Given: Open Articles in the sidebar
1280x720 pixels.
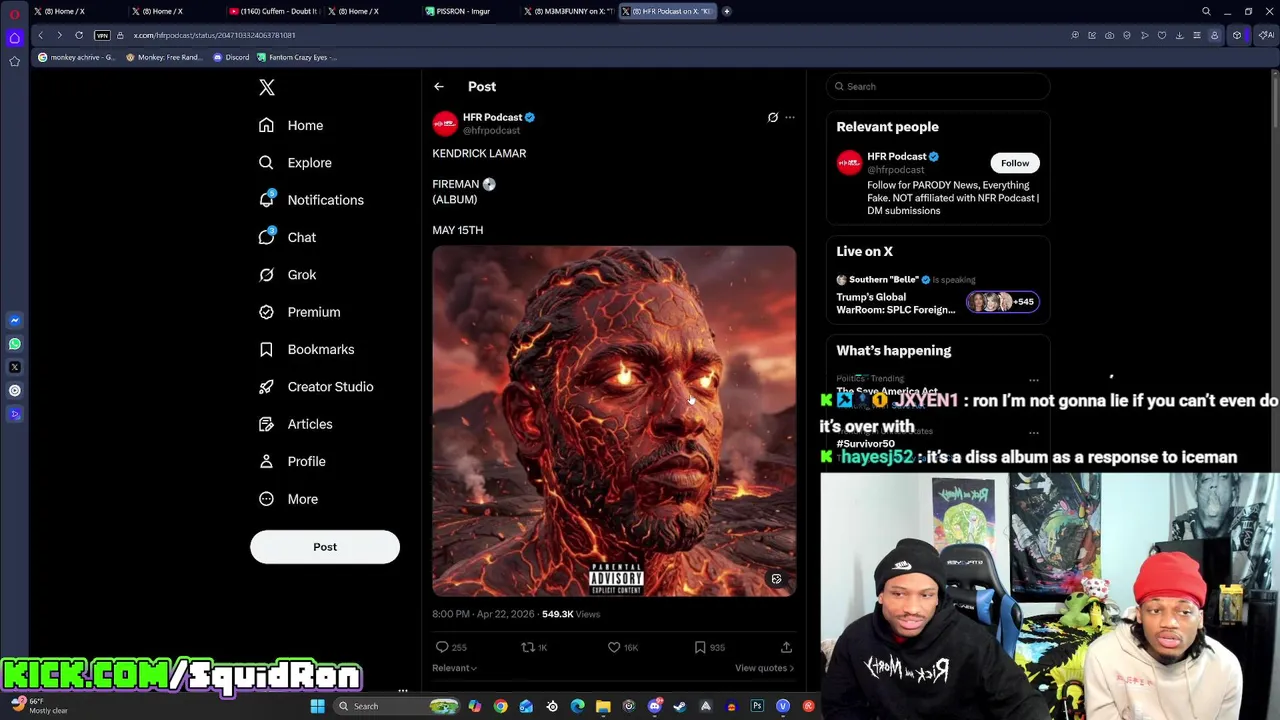Looking at the screenshot, I should [x=295, y=424].
